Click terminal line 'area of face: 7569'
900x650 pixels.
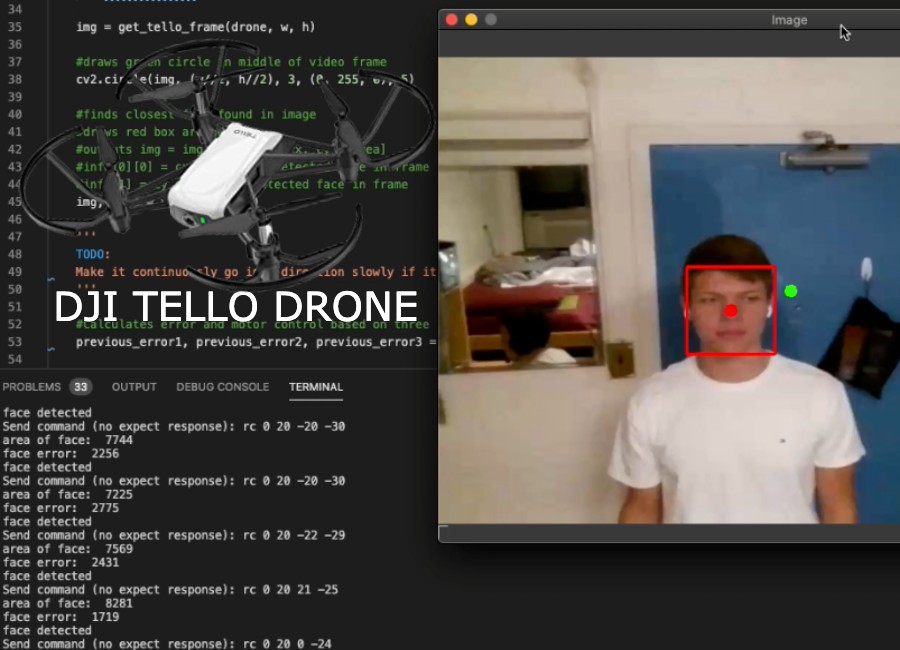[x=68, y=549]
